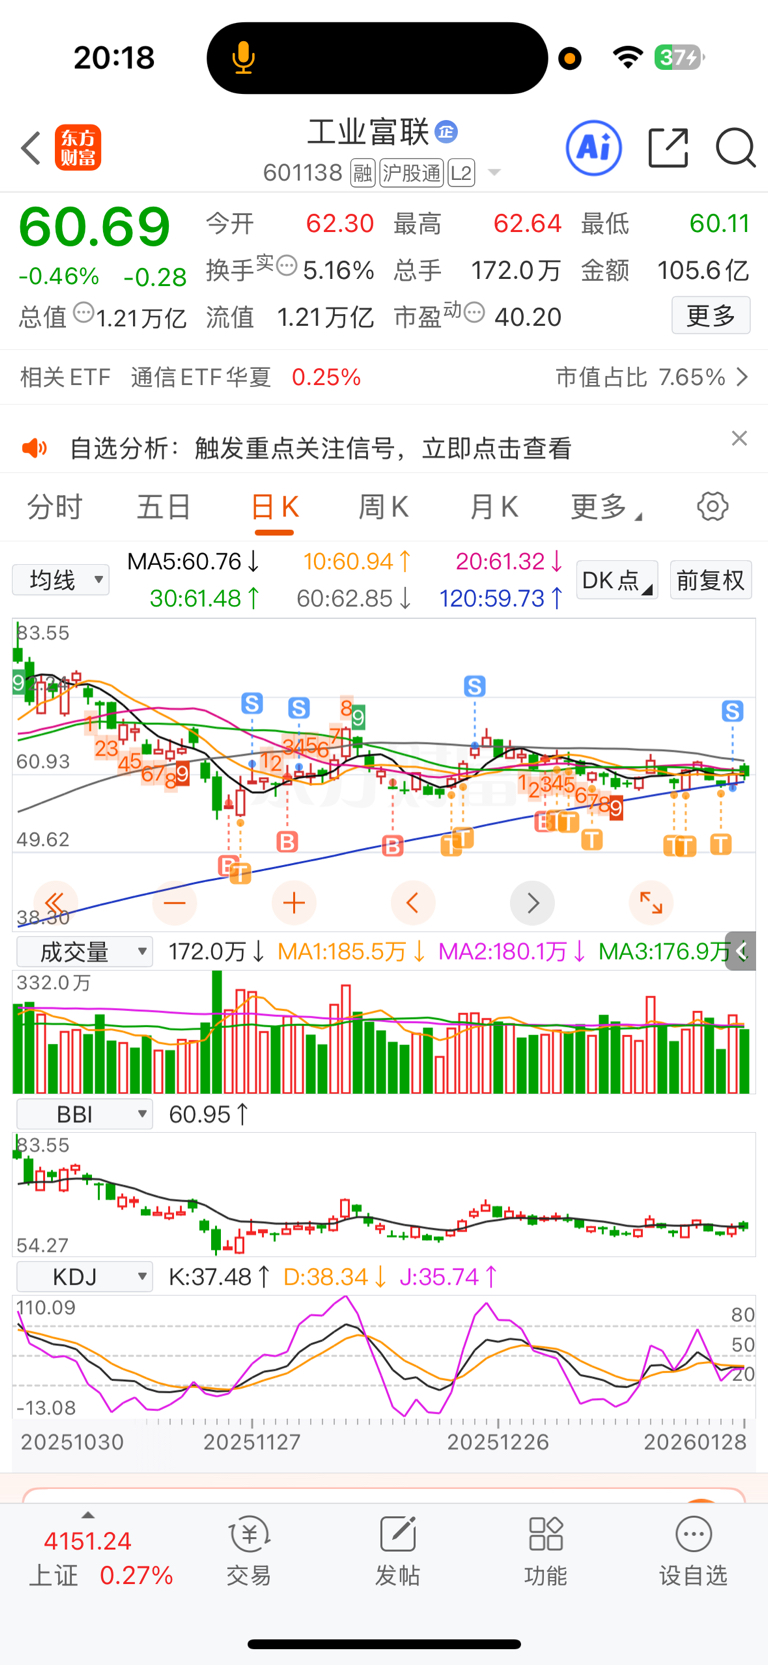Viewport: 769px width, 1665px height.
Task: Open the 成交量 indicator dropdown
Action: tap(84, 952)
